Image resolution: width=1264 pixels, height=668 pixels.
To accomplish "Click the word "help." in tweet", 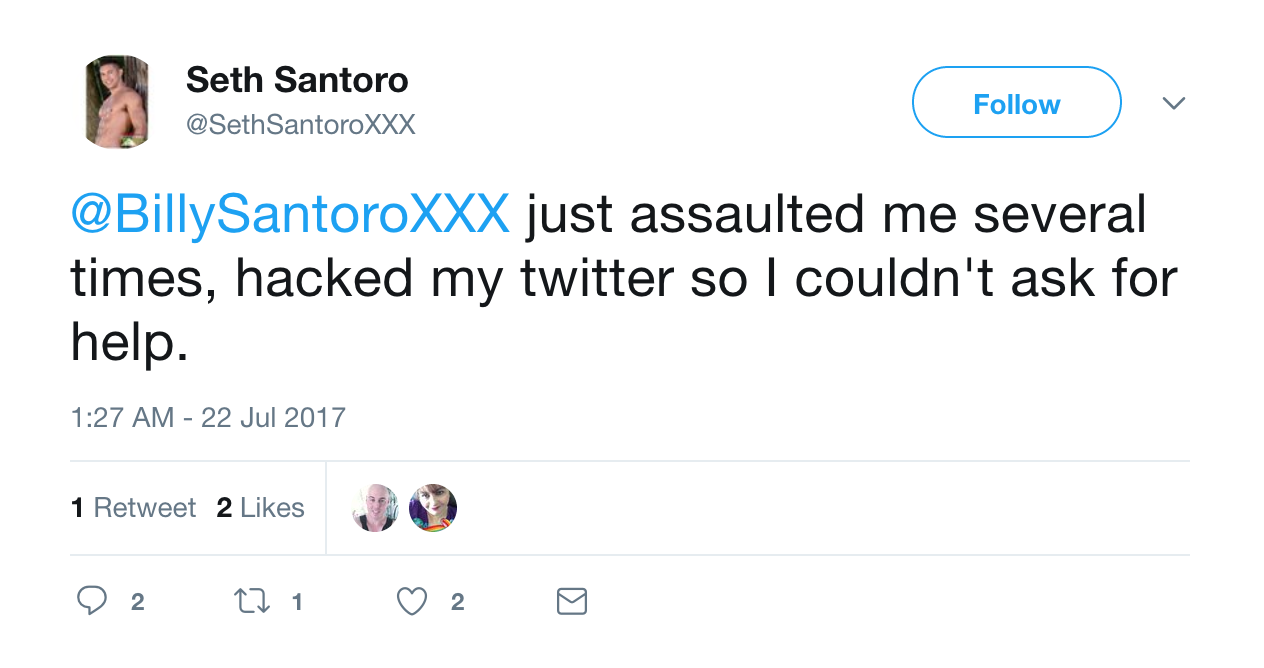I will click(129, 342).
